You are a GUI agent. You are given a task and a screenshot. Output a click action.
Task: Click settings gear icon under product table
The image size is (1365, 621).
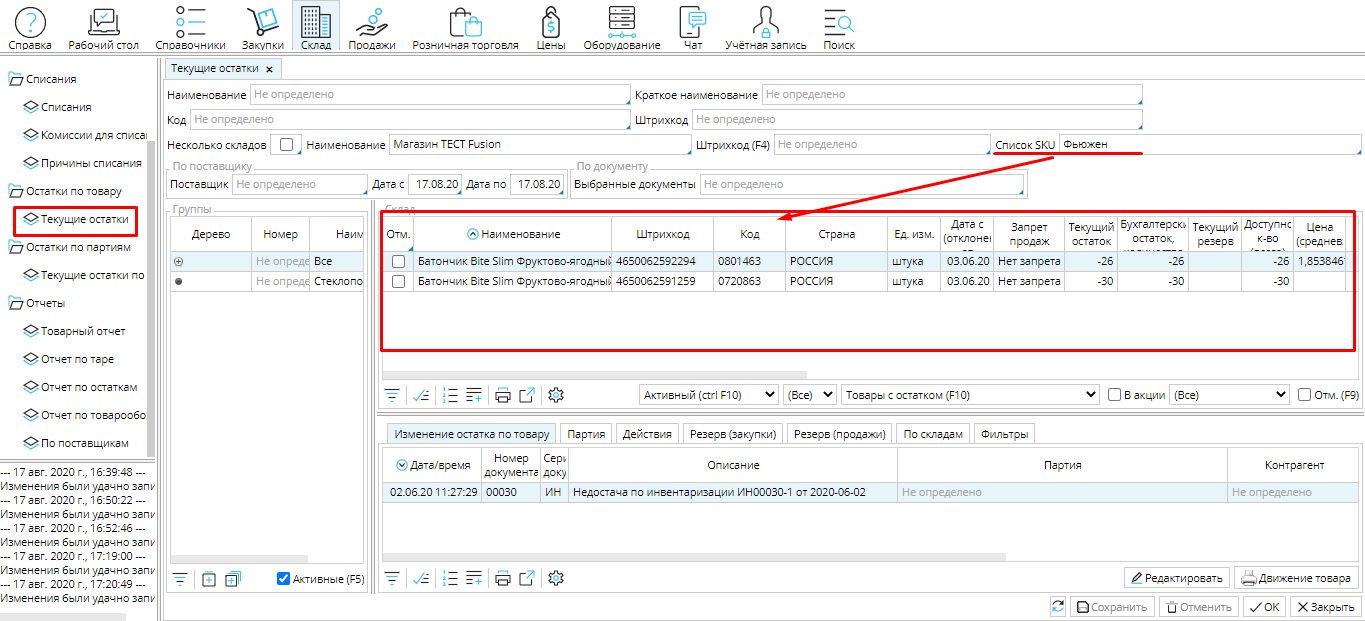point(557,395)
